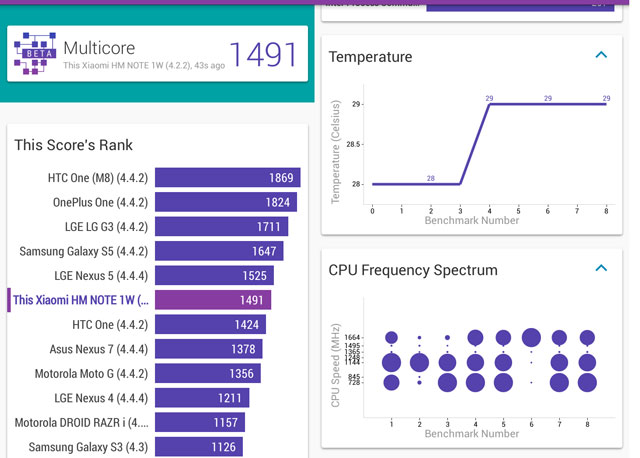Click the 'LGE Nexus 4 (4.4.4)' label
The image size is (640, 458).
click(101, 398)
